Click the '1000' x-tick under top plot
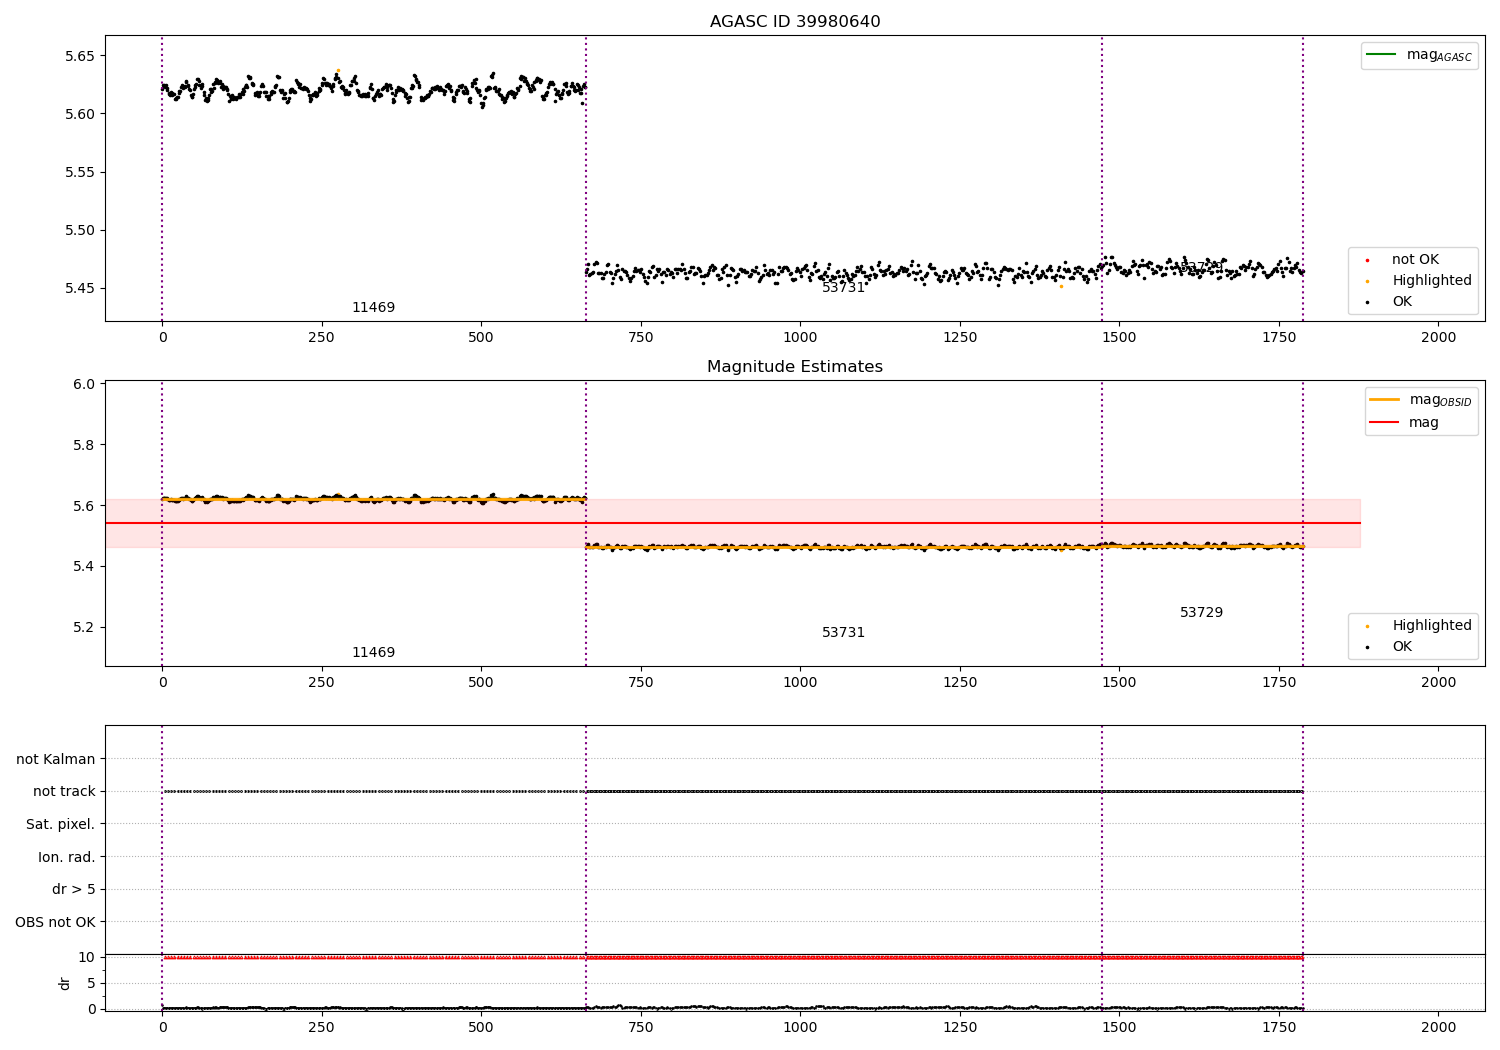 point(800,338)
